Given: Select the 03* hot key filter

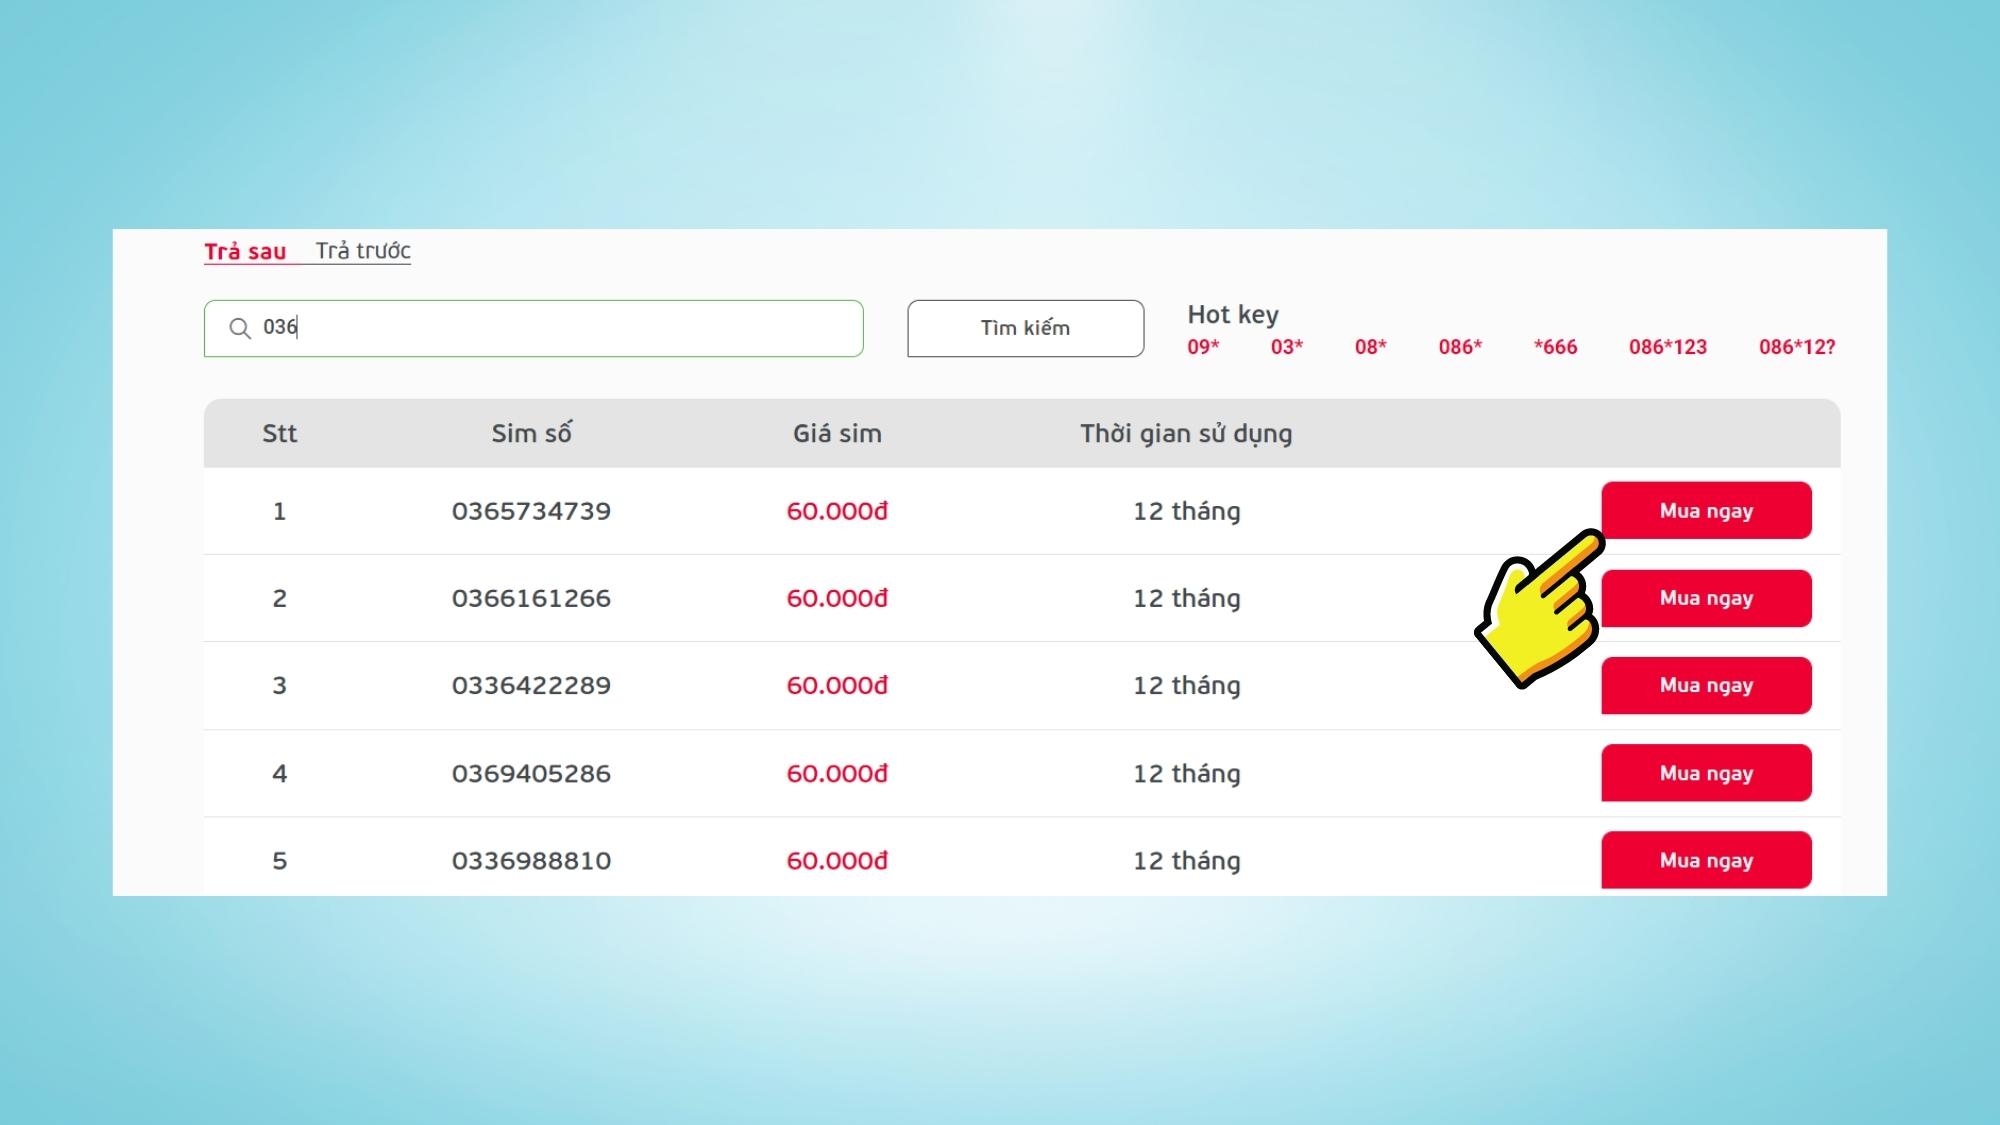Looking at the screenshot, I should pos(1287,347).
